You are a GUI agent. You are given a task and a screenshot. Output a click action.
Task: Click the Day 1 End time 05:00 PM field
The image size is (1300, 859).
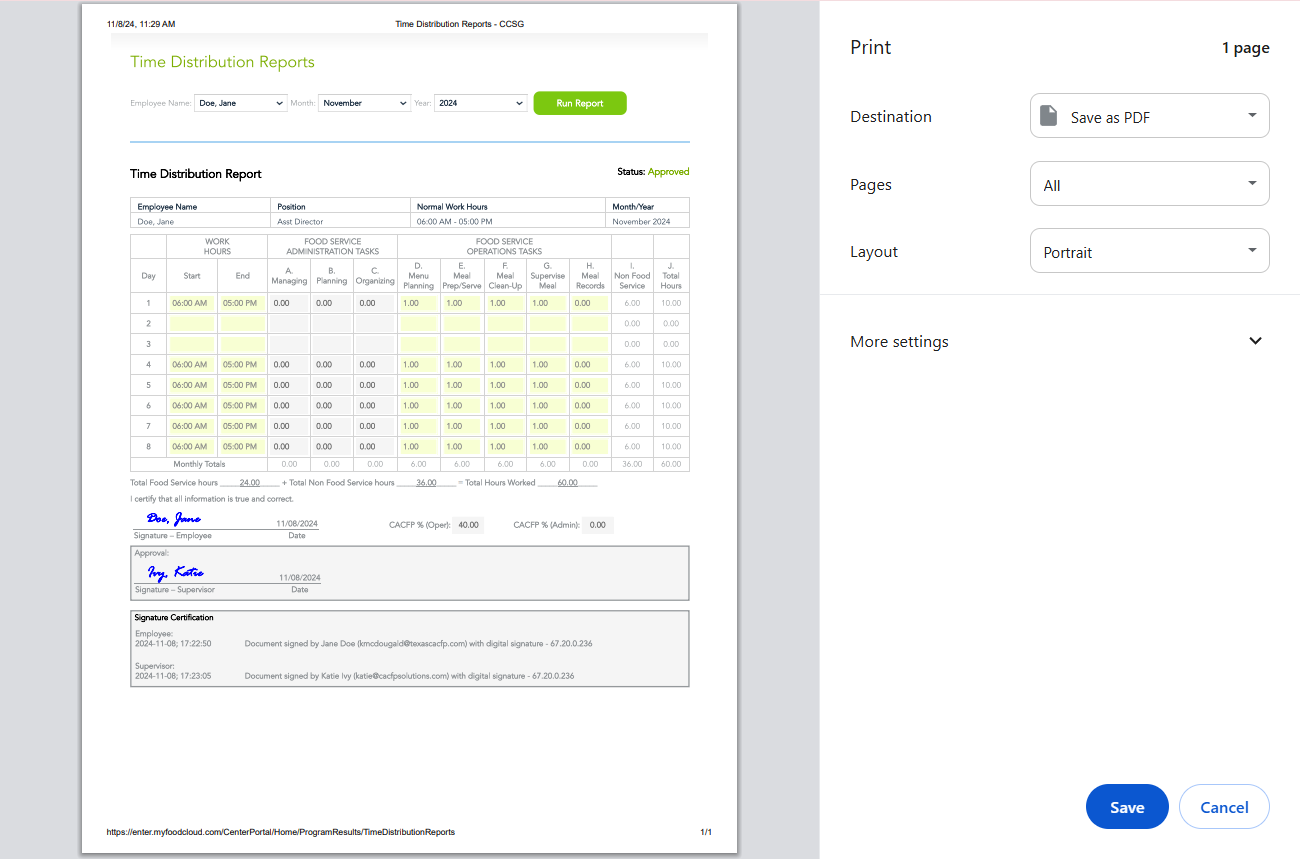click(243, 303)
